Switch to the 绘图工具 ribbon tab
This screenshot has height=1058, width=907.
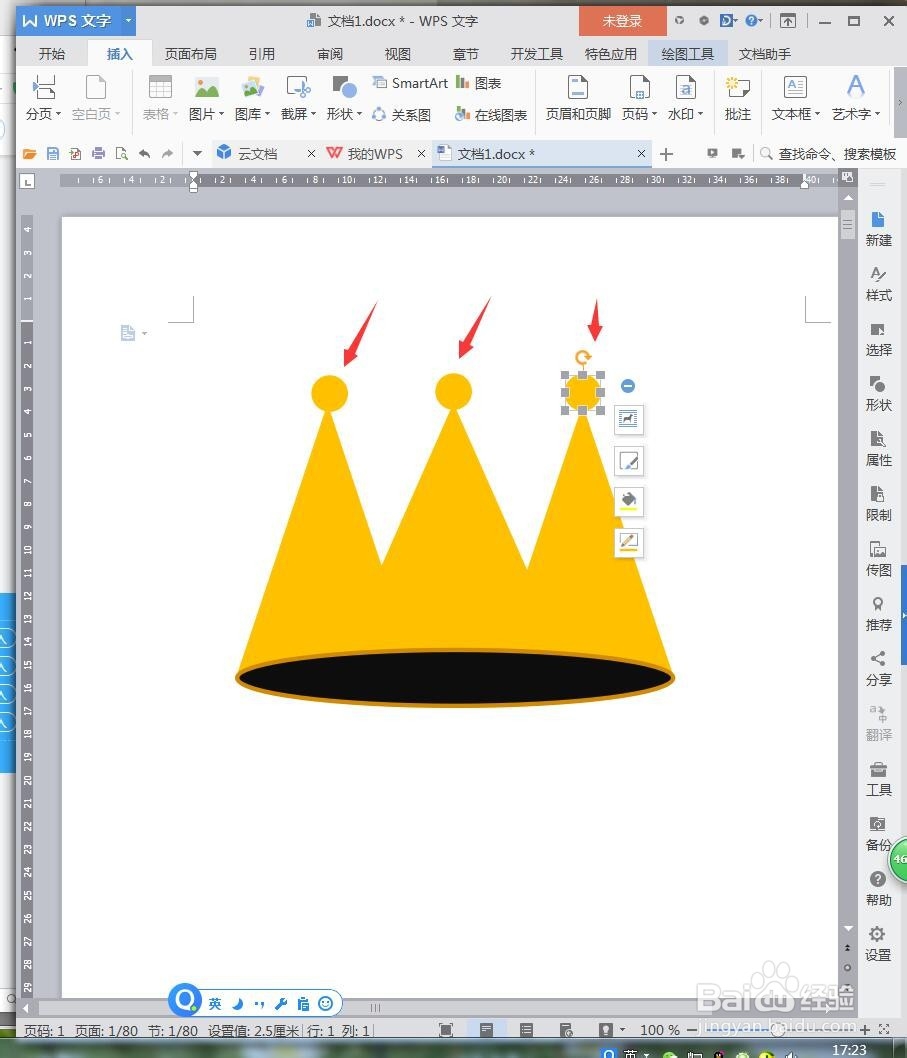[x=687, y=54]
